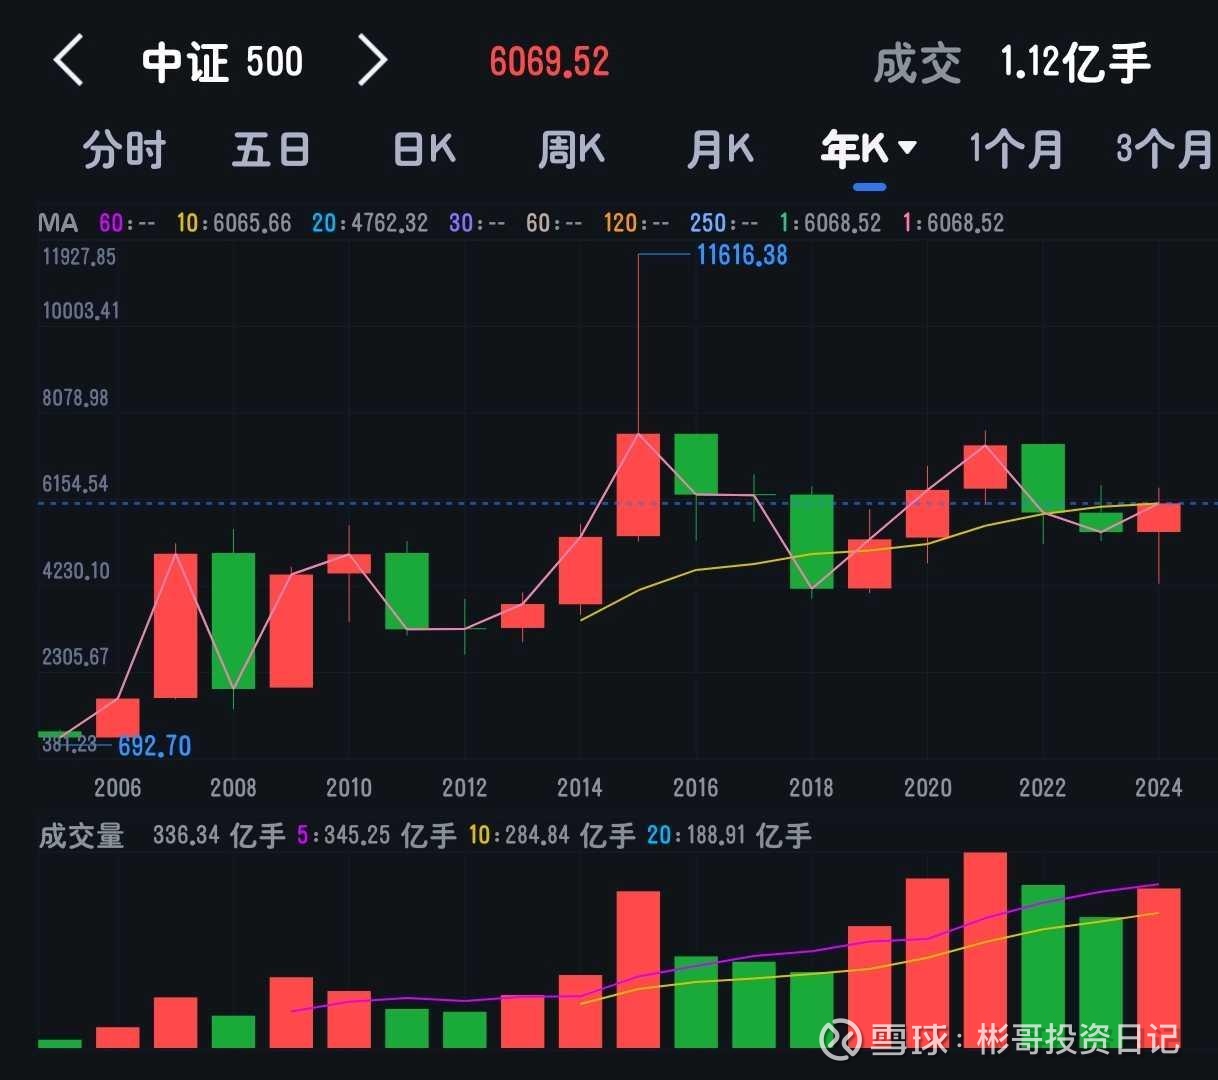Select the 2015 red volume bar
1218x1080 pixels.
(638, 969)
